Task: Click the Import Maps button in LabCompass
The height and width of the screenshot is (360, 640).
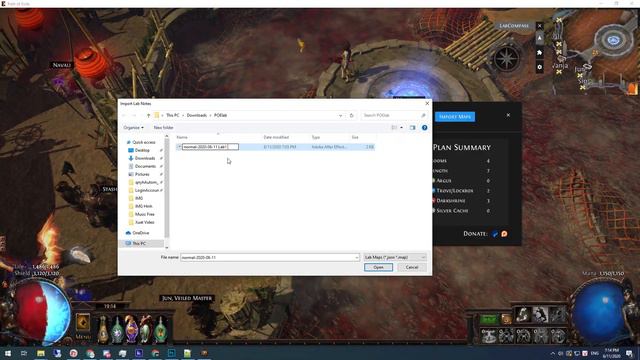Action: click(455, 117)
